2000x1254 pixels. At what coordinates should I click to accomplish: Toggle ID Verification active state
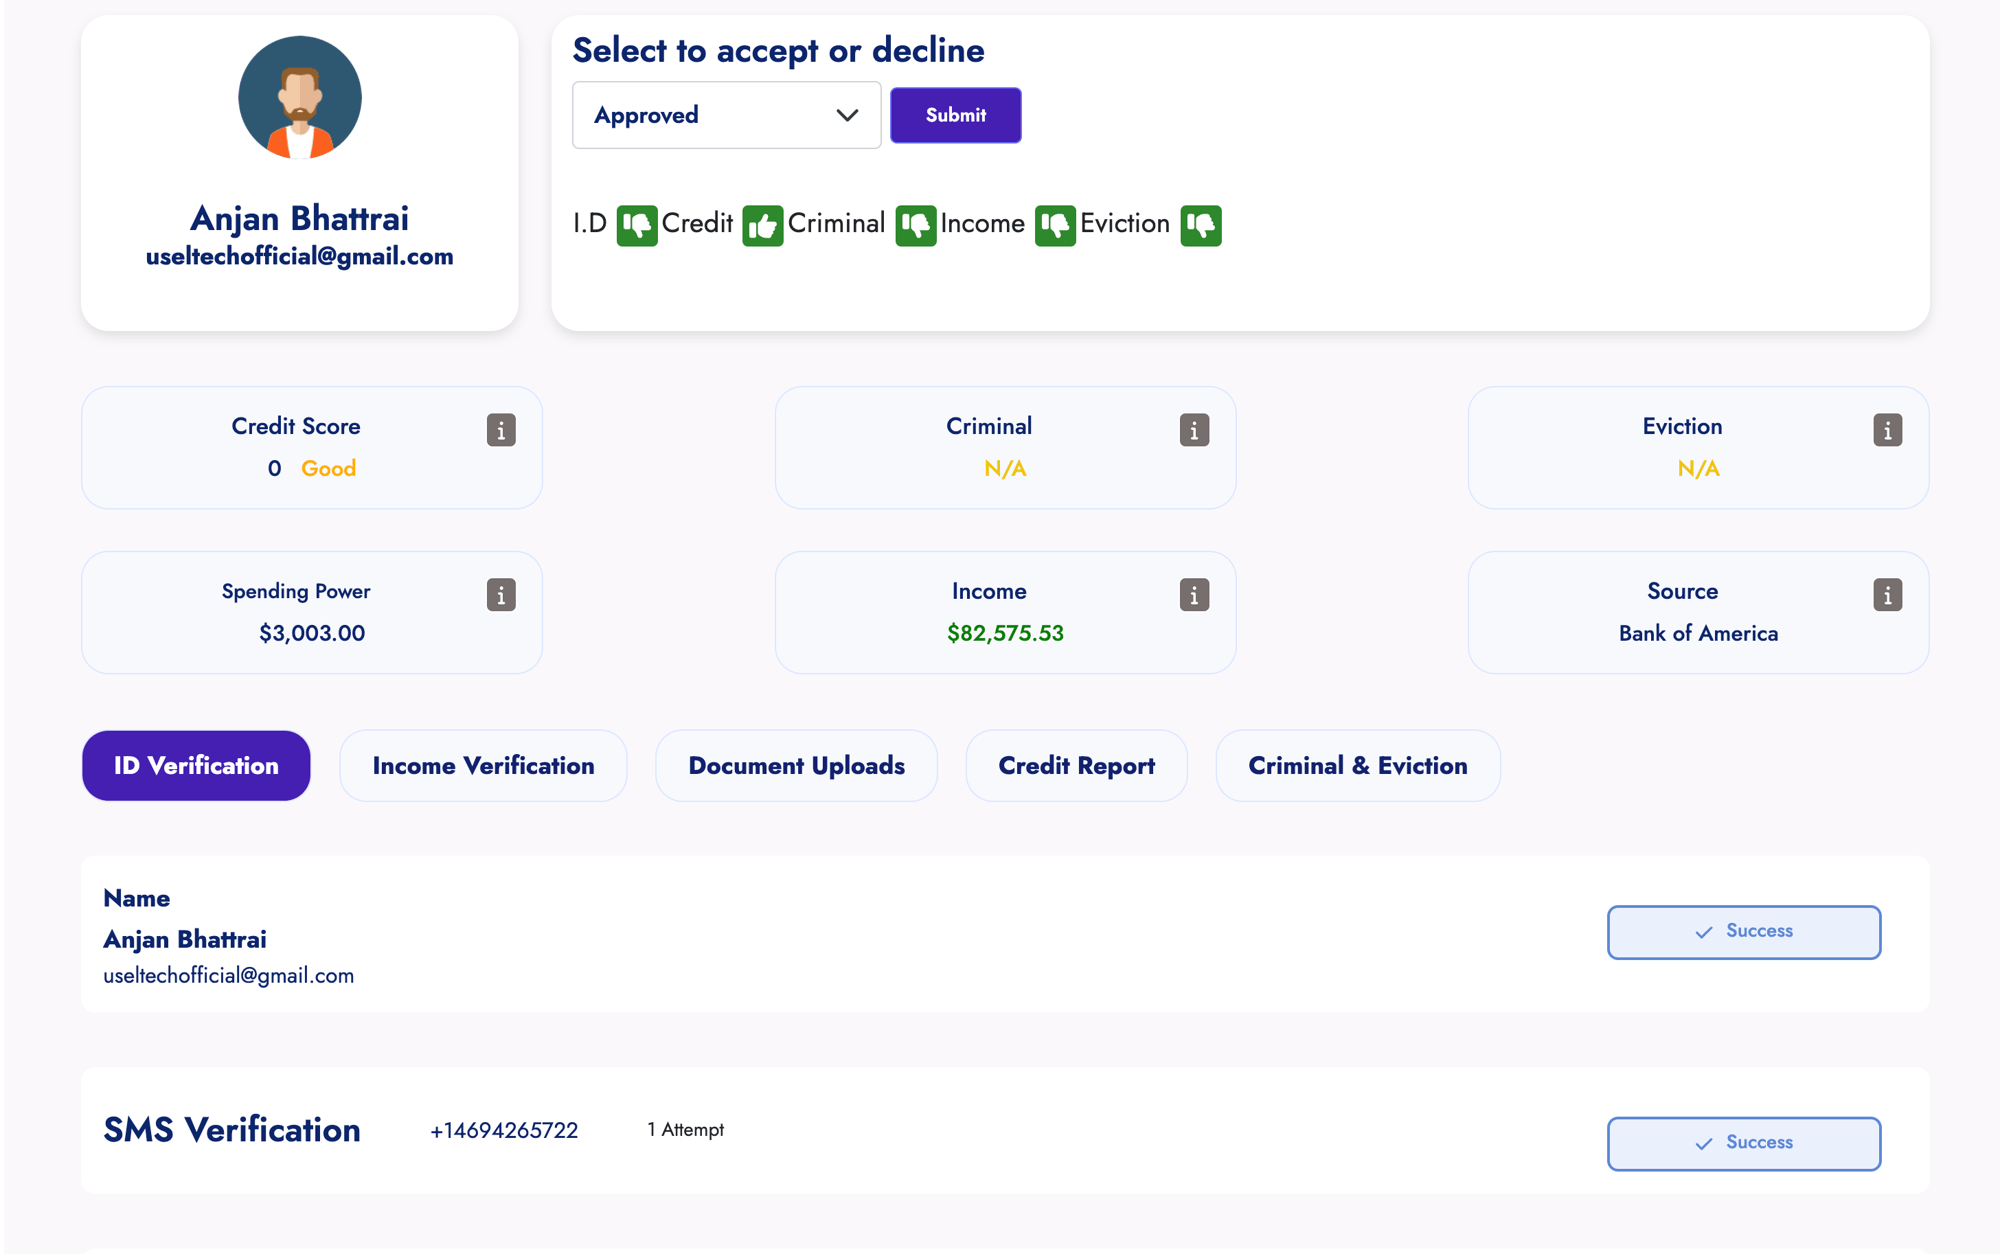195,763
